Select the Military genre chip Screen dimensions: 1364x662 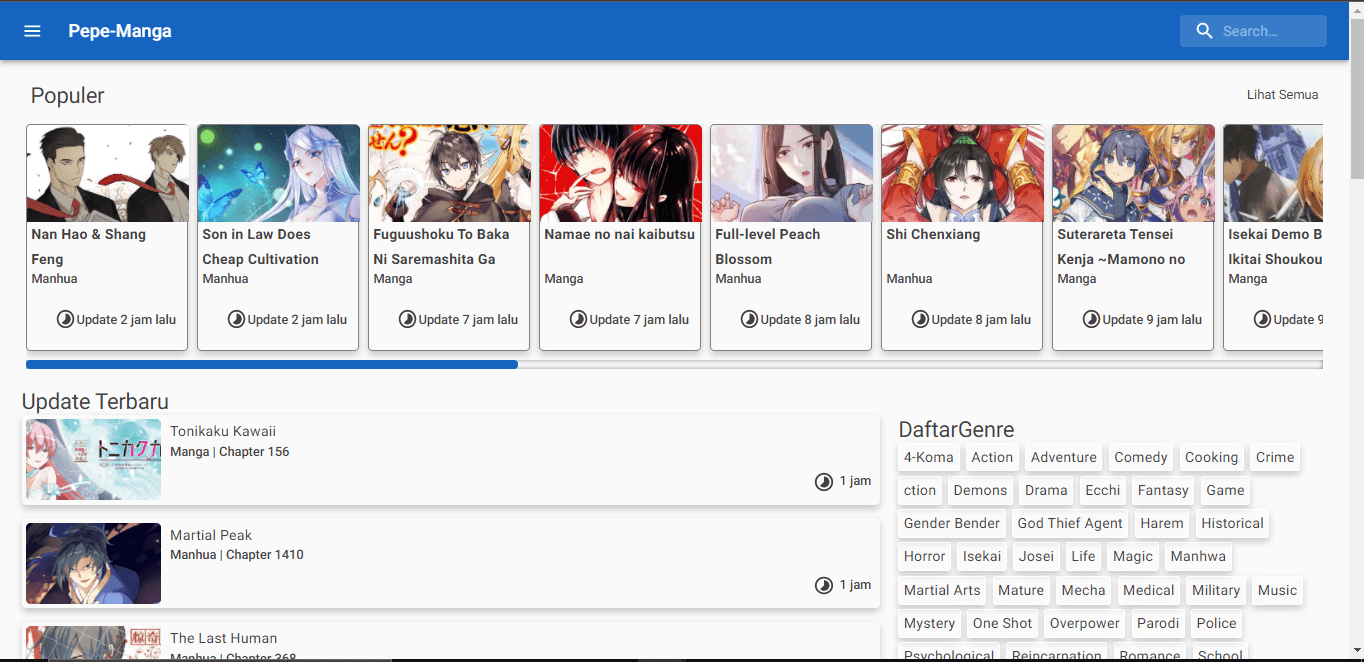click(x=1216, y=590)
